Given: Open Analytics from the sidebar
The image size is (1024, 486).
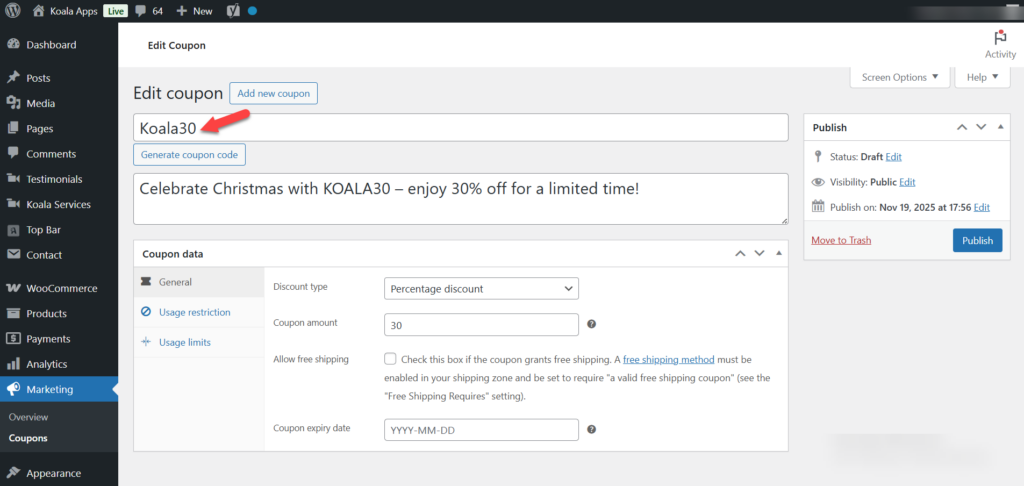Looking at the screenshot, I should pos(47,365).
